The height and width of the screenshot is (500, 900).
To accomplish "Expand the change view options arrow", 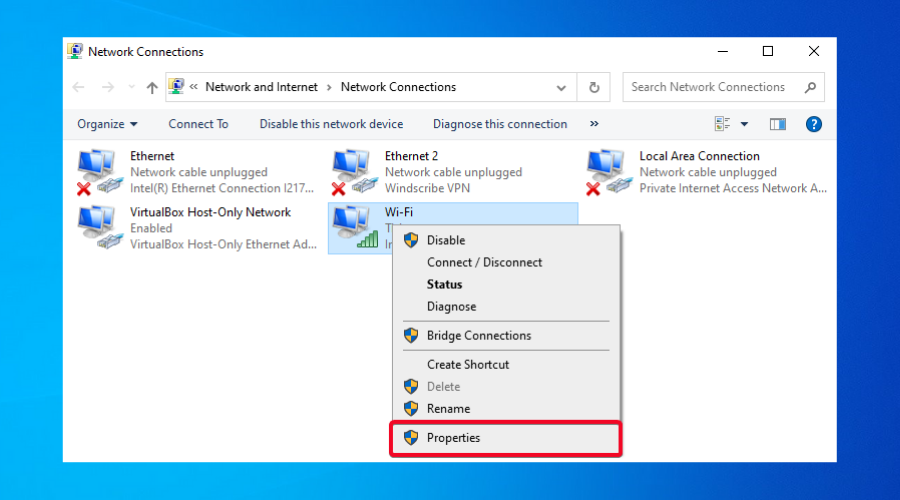I will [744, 124].
